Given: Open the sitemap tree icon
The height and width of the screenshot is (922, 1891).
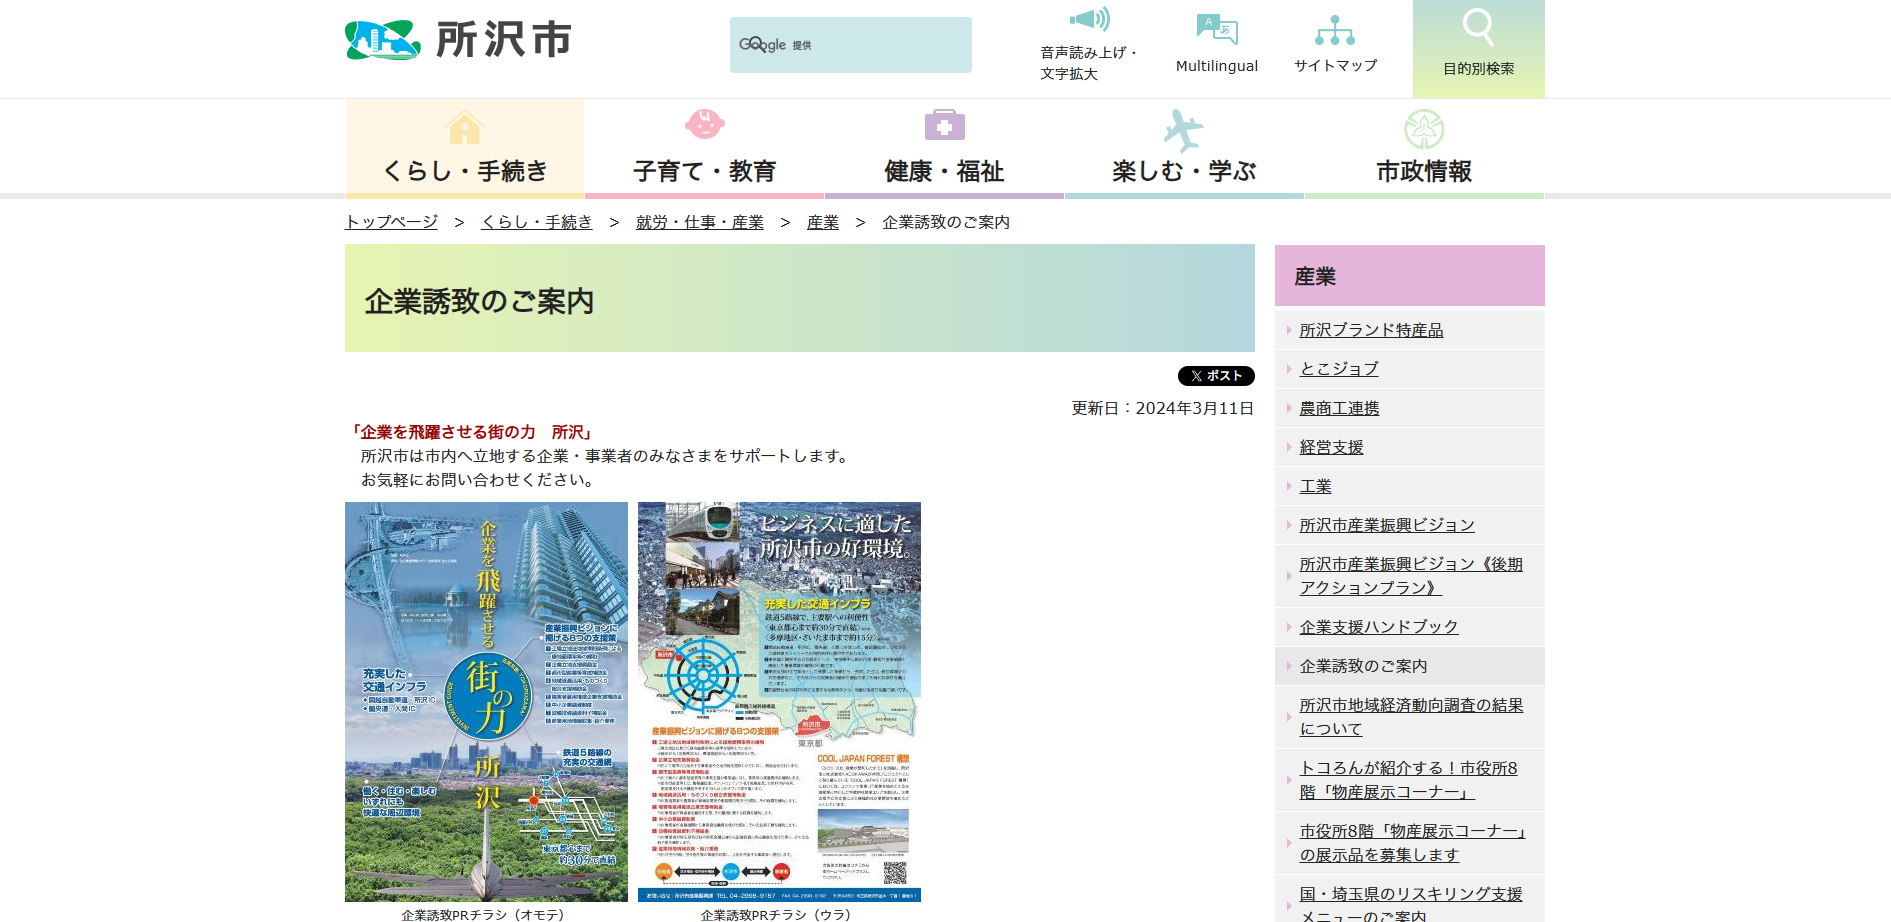Looking at the screenshot, I should [x=1335, y=30].
